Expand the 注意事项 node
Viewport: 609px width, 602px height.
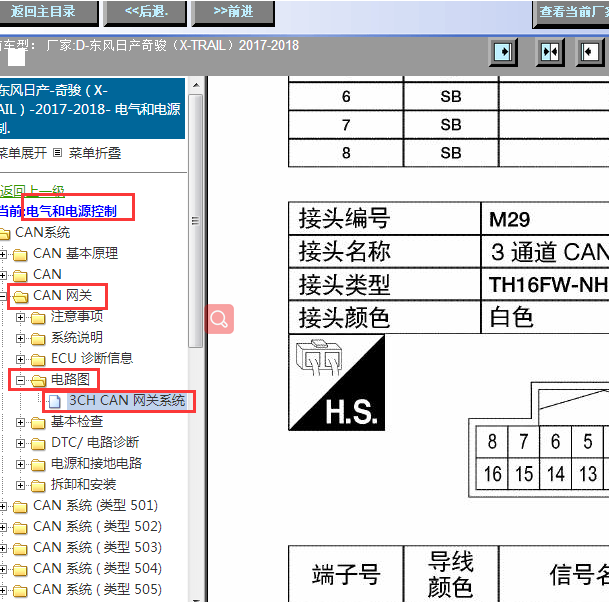20,318
